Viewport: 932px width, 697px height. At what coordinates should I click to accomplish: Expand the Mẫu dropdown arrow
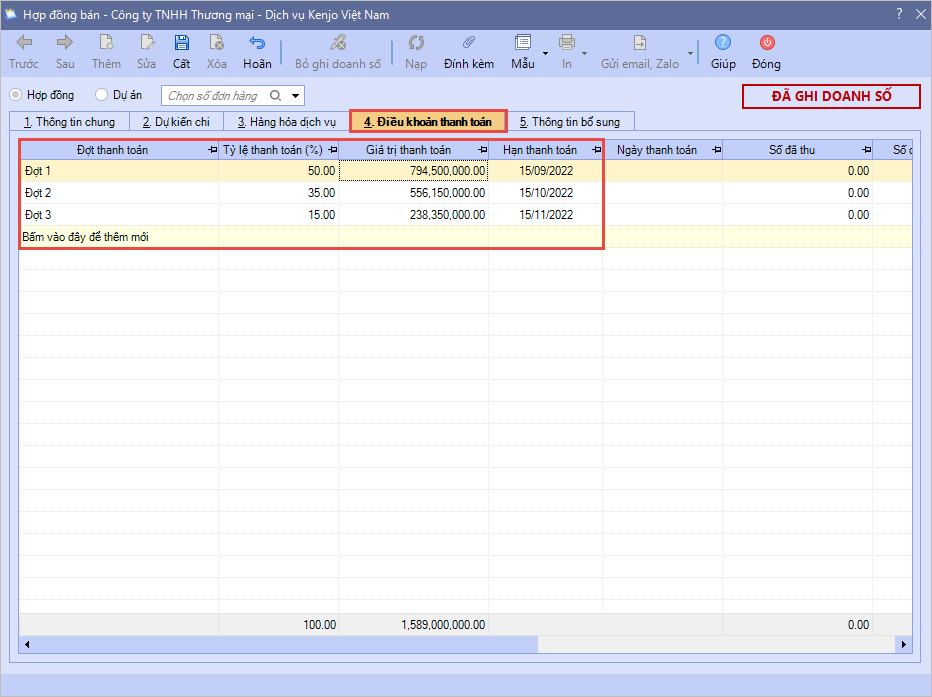tap(545, 53)
